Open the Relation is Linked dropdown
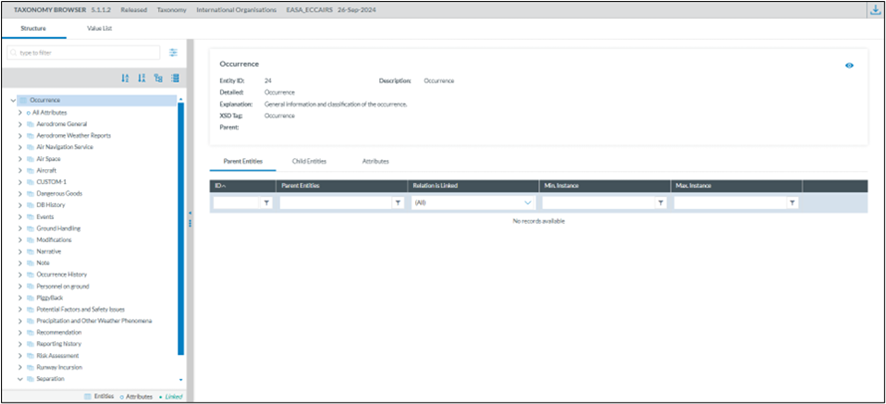The width and height of the screenshot is (886, 404). (x=473, y=202)
